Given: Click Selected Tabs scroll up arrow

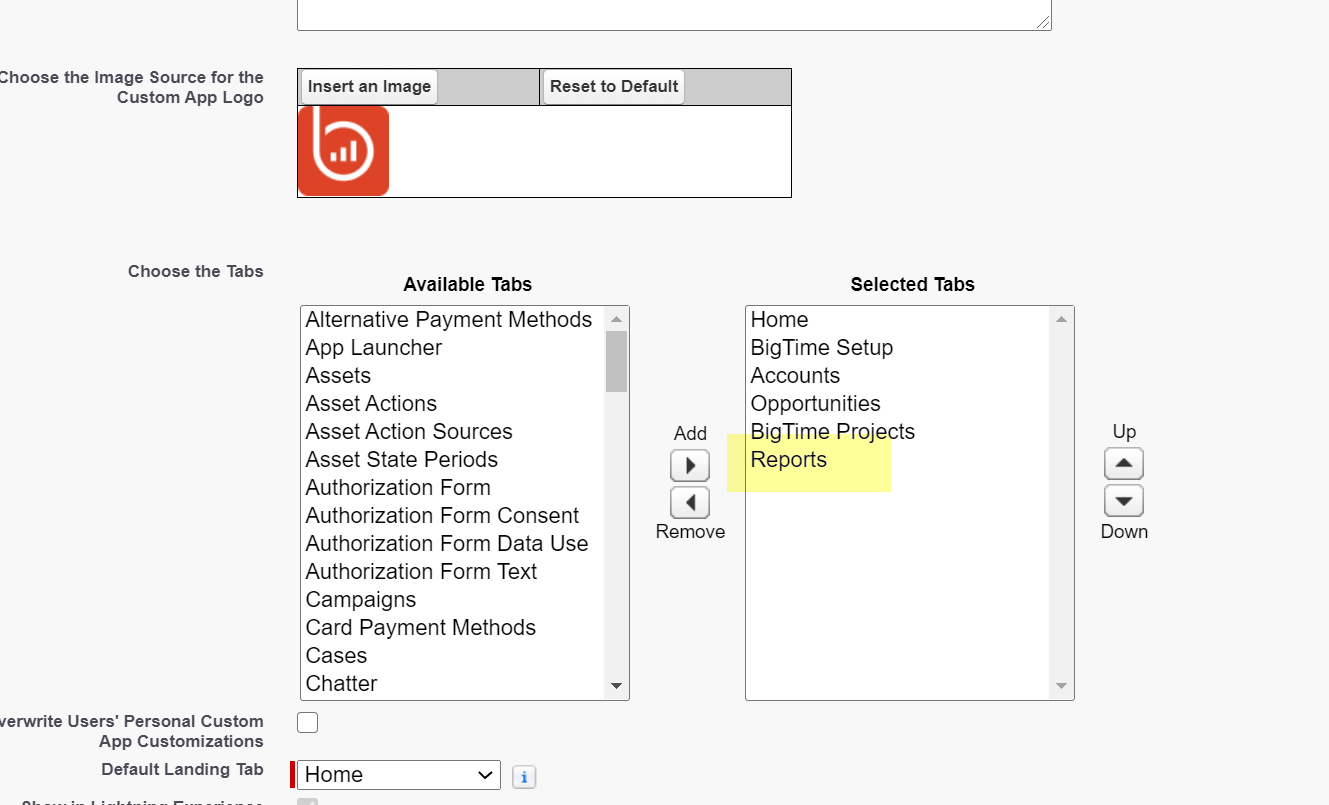Looking at the screenshot, I should tap(1061, 320).
